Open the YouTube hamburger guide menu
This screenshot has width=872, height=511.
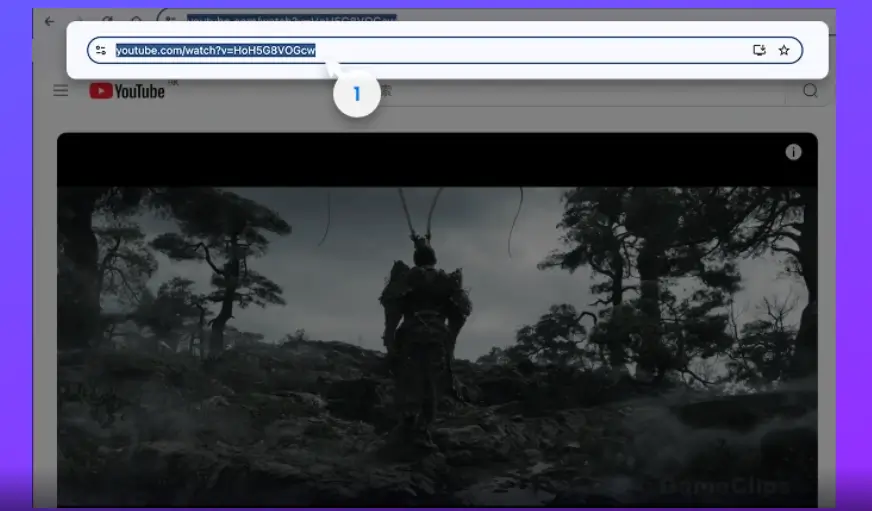pos(61,90)
